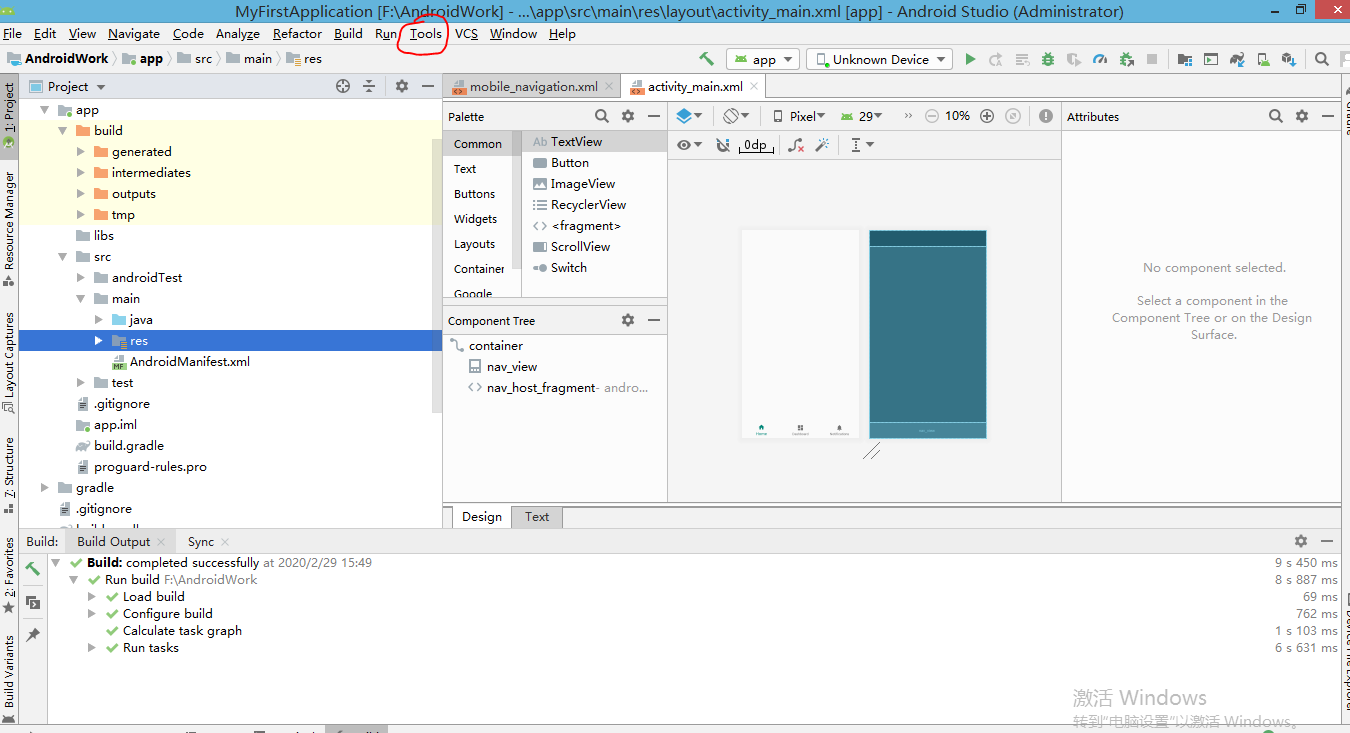Zoom out the design surface
The height and width of the screenshot is (733, 1350).
pyautogui.click(x=932, y=116)
